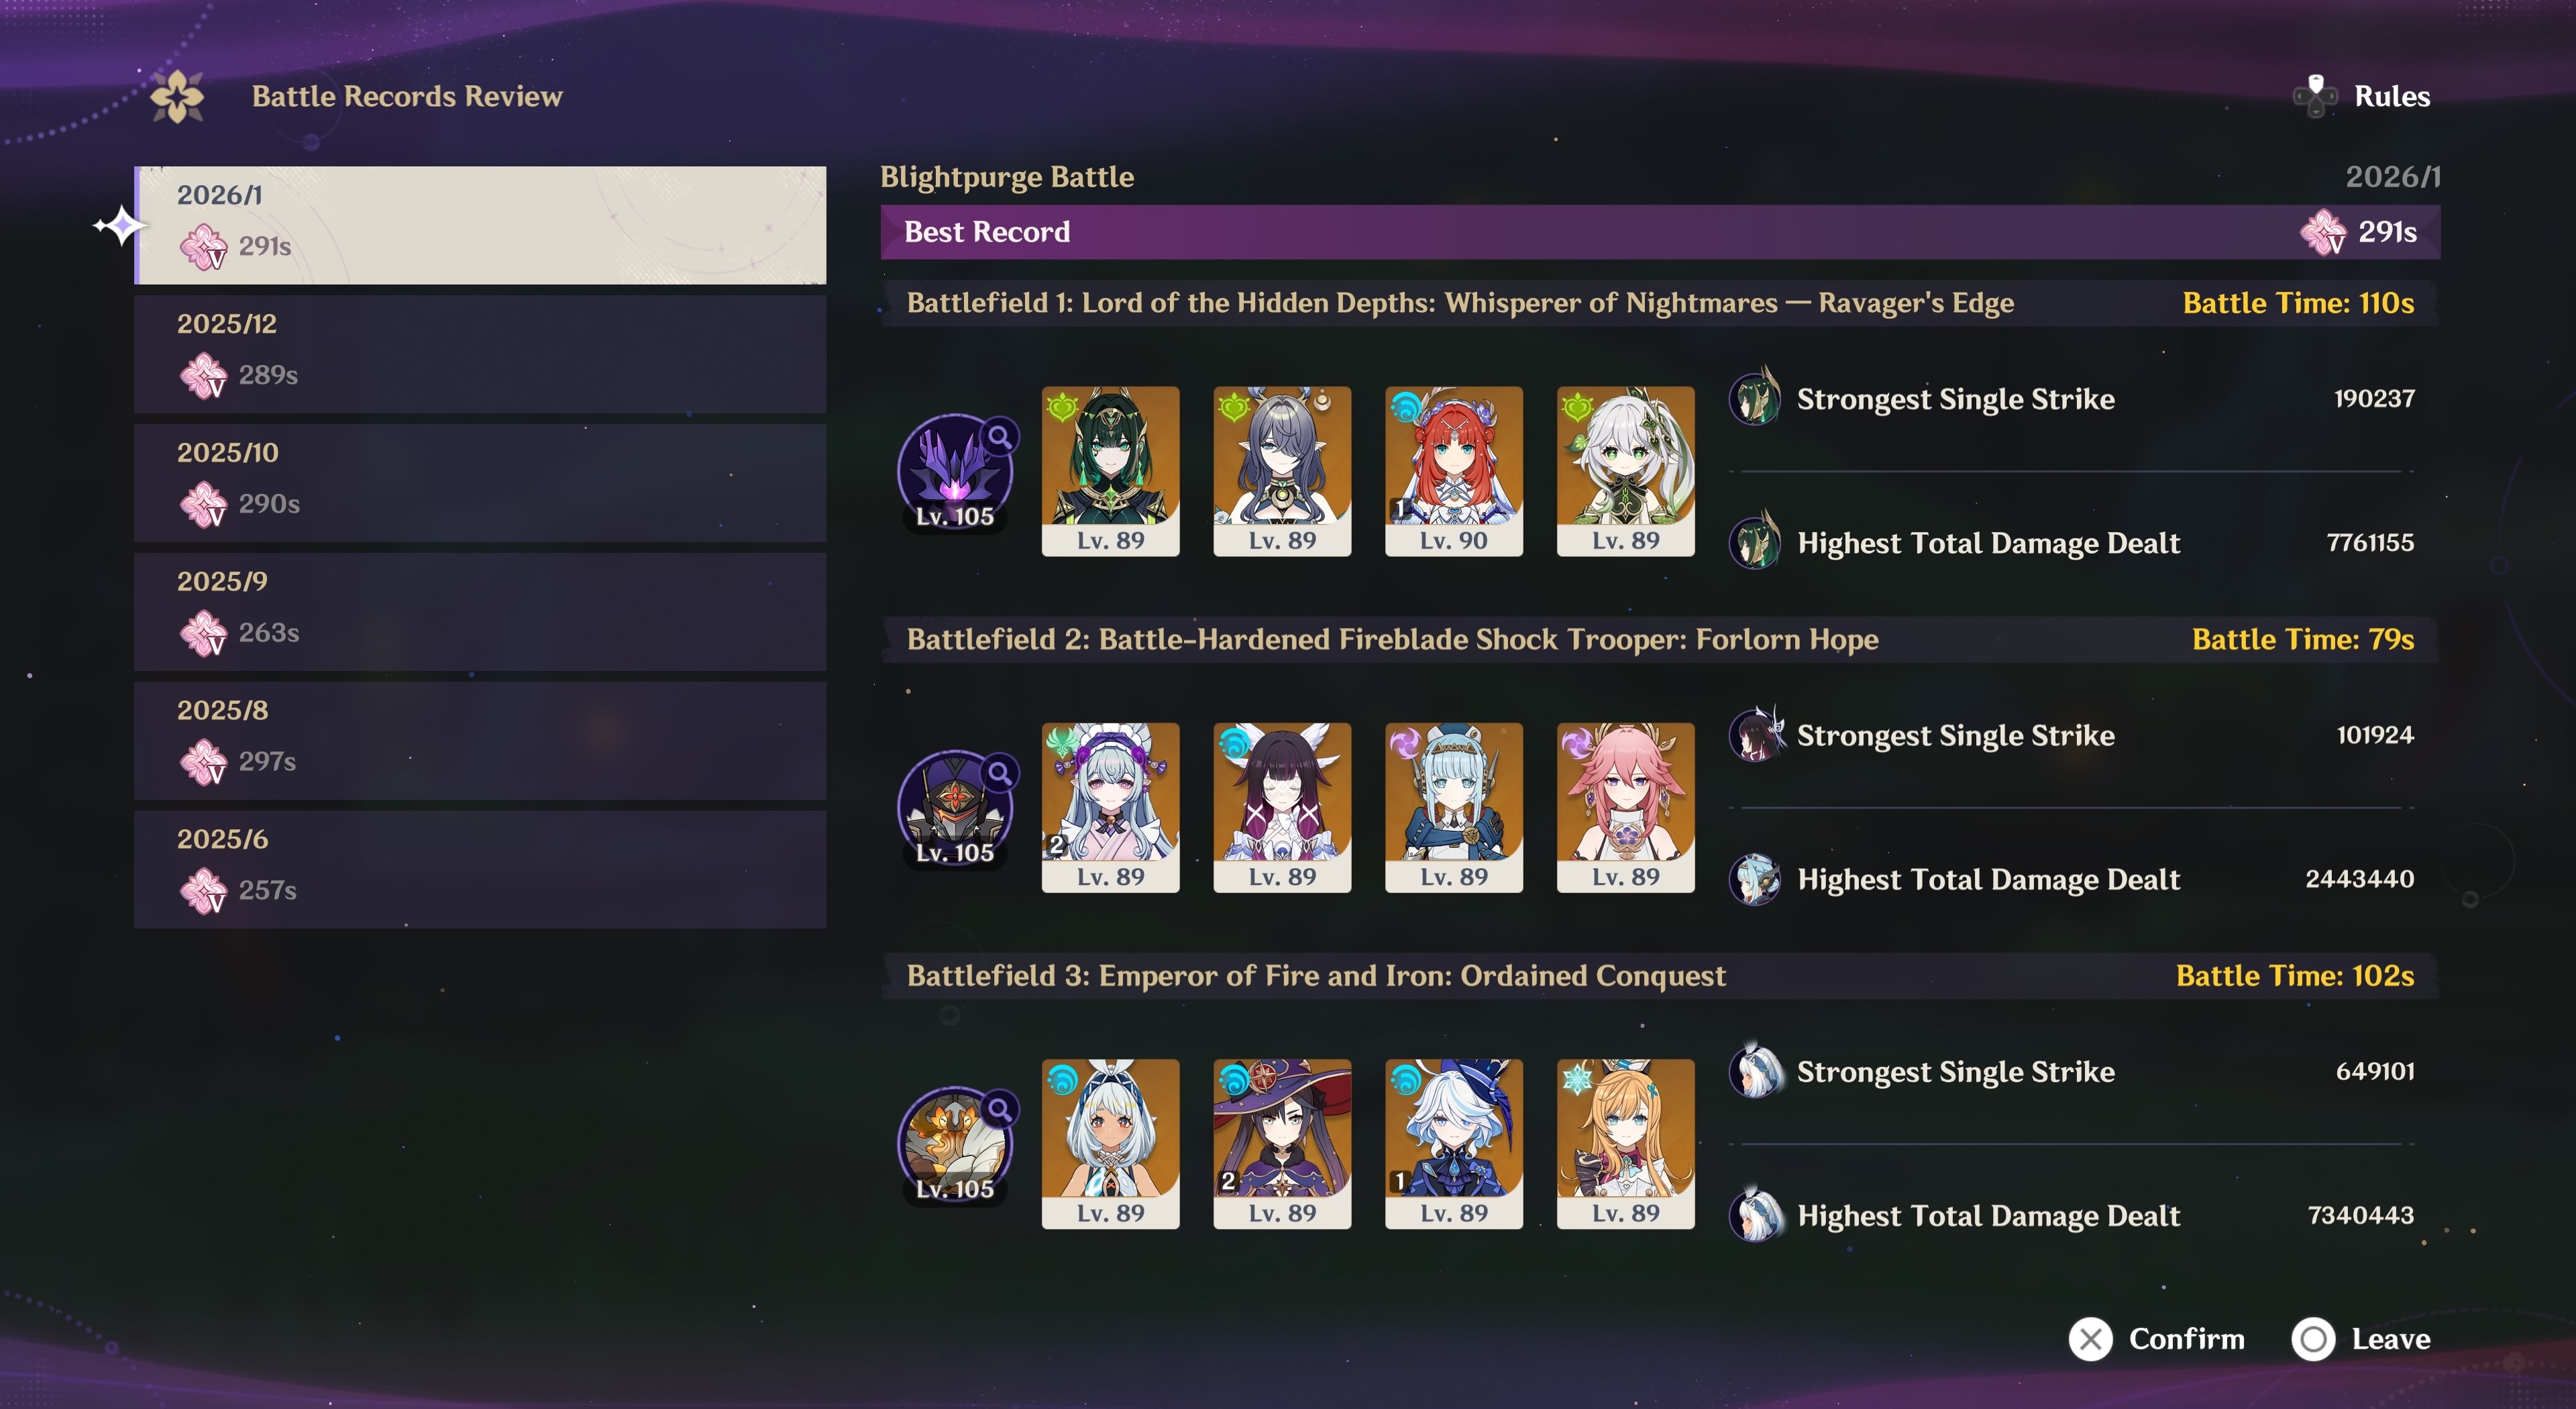Inspect the Battlefield 2 boss icon
This screenshot has height=1409, width=2576.
(954, 808)
